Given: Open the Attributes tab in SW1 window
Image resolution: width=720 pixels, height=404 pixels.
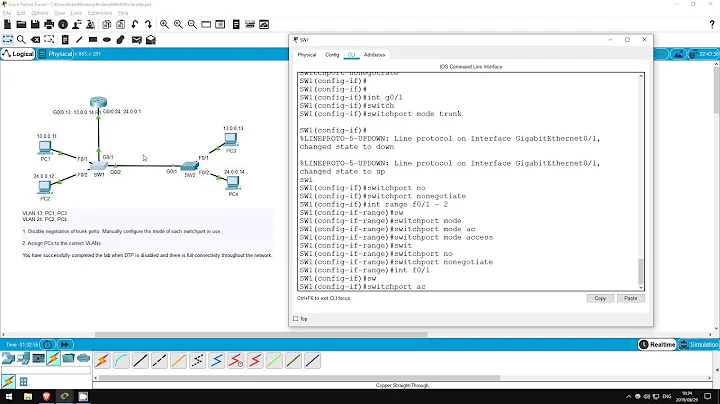Looking at the screenshot, I should [x=374, y=55].
